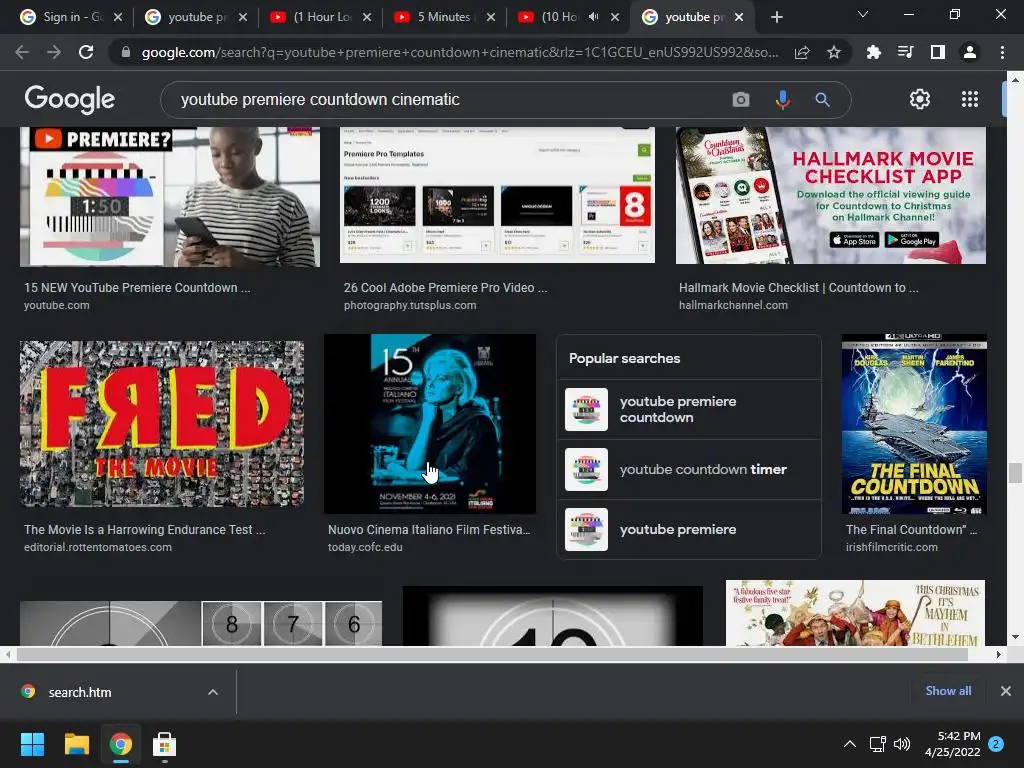Open editorial.rottentomatoes.com source link
Screen dimensions: 1024x768
[98, 547]
